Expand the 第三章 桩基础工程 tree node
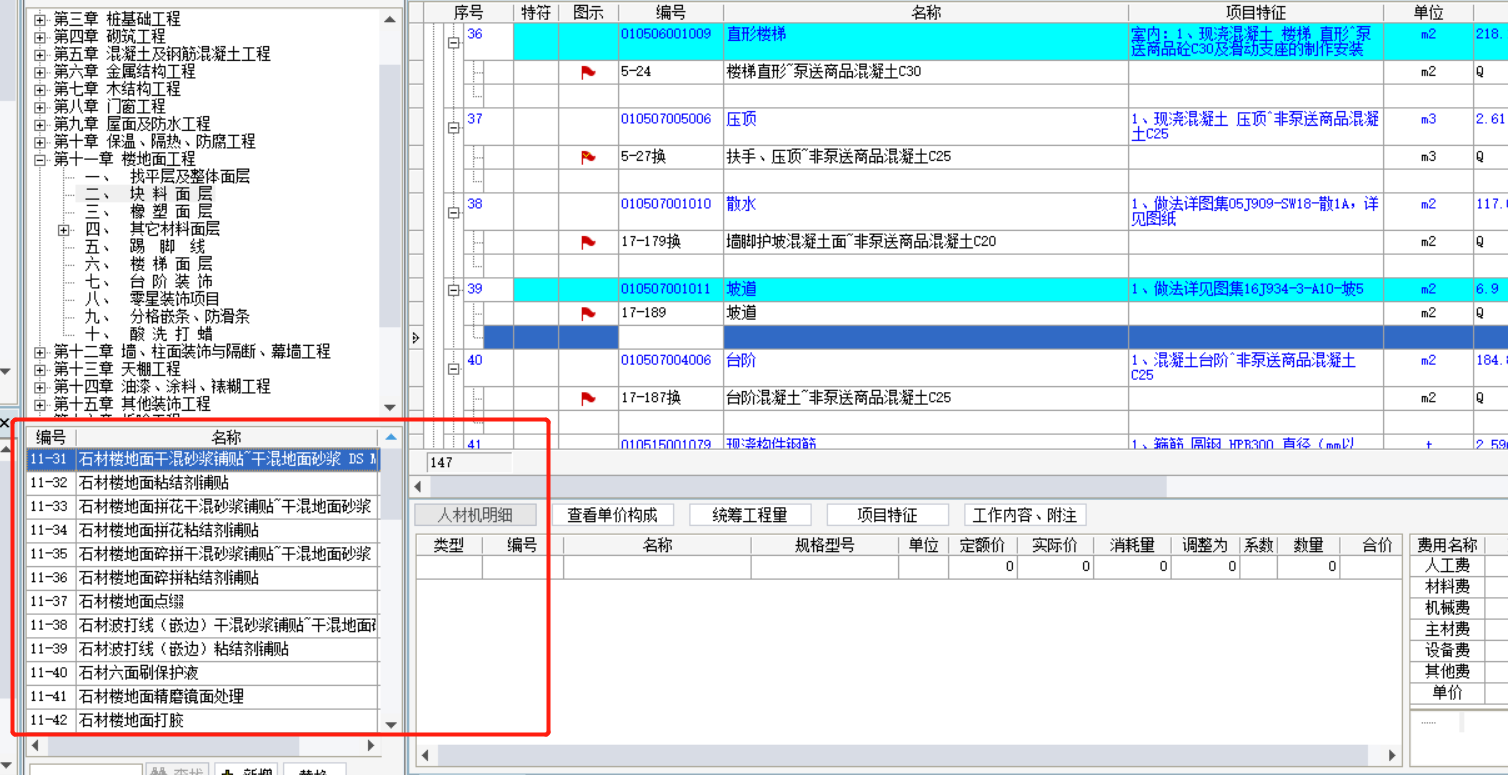1508x775 pixels. (40, 19)
